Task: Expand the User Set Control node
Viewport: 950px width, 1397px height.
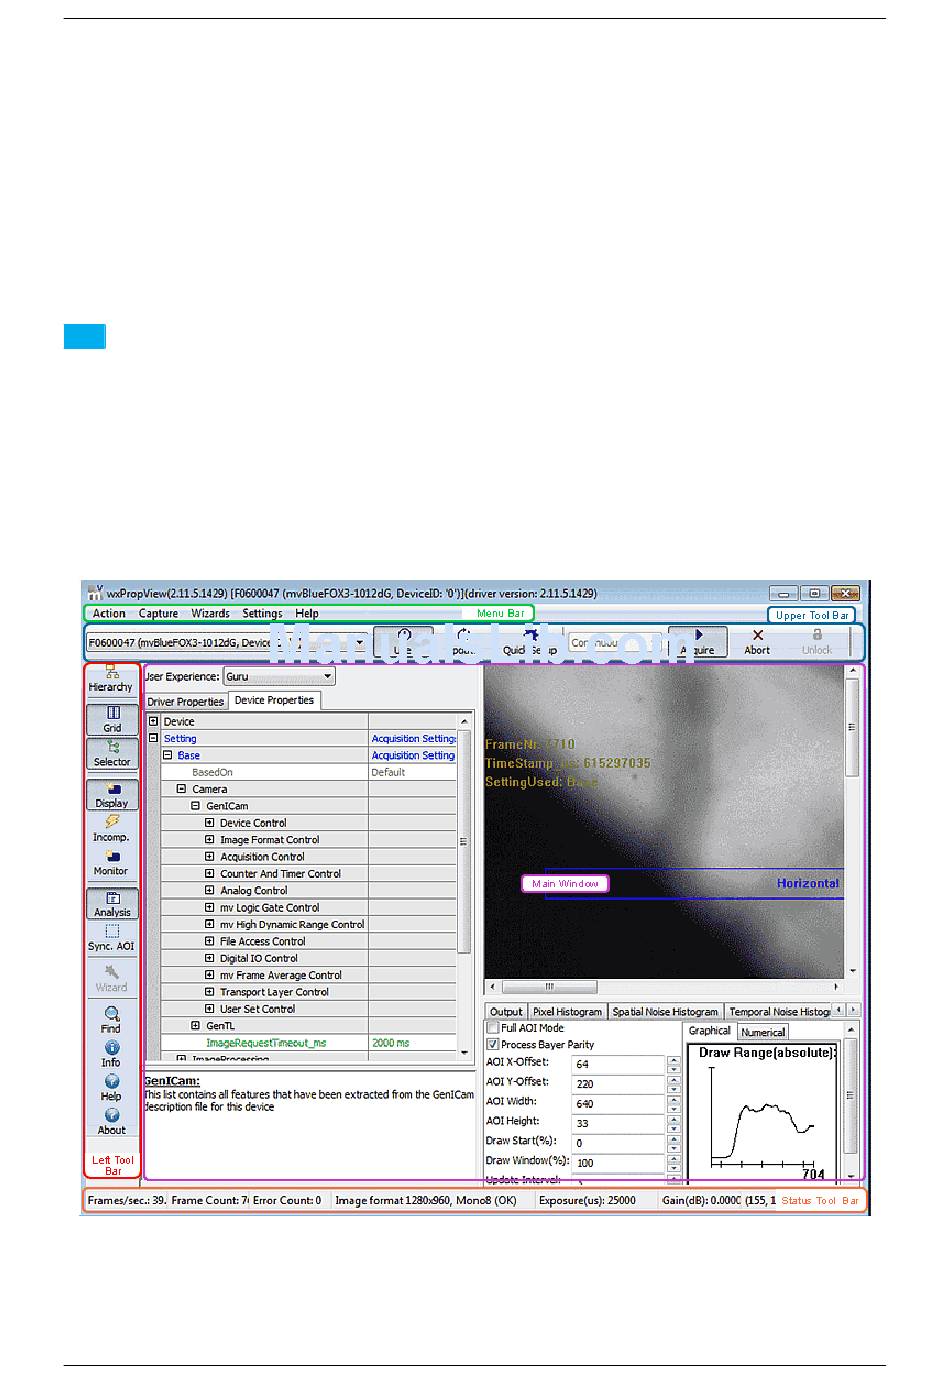Action: click(210, 1009)
